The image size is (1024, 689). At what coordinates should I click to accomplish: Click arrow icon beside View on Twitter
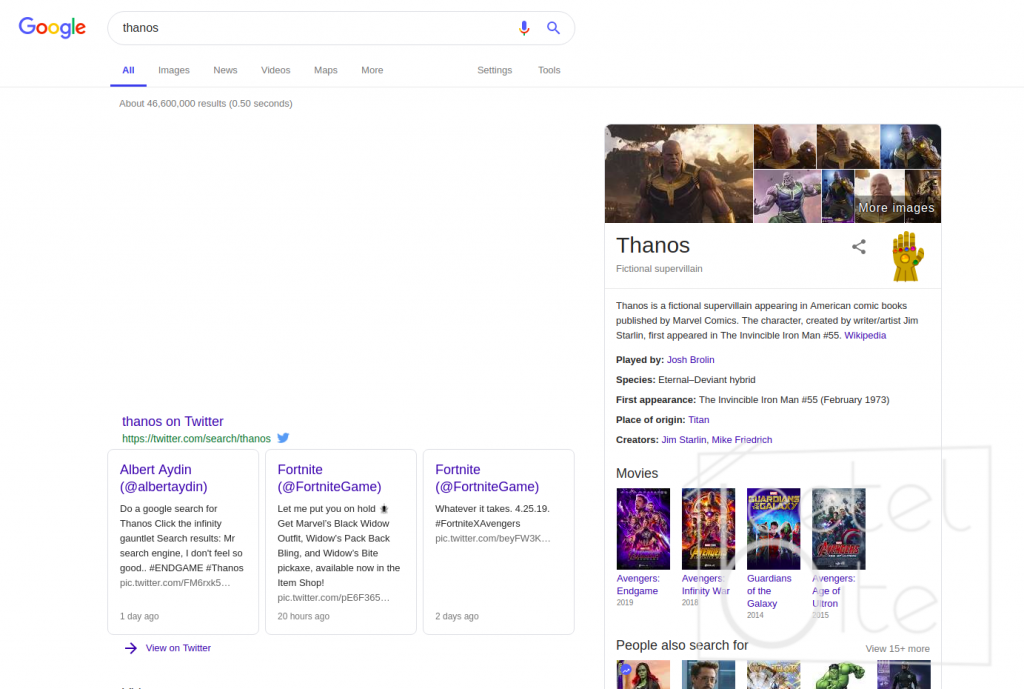point(131,648)
